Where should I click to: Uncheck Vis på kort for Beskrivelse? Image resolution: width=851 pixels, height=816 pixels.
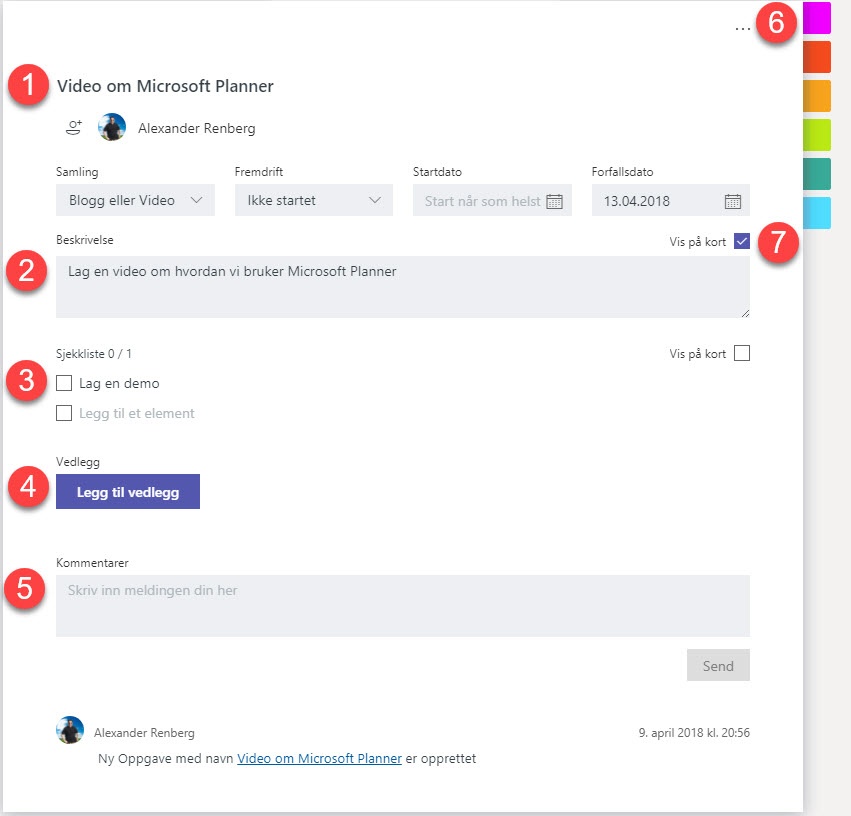(742, 241)
